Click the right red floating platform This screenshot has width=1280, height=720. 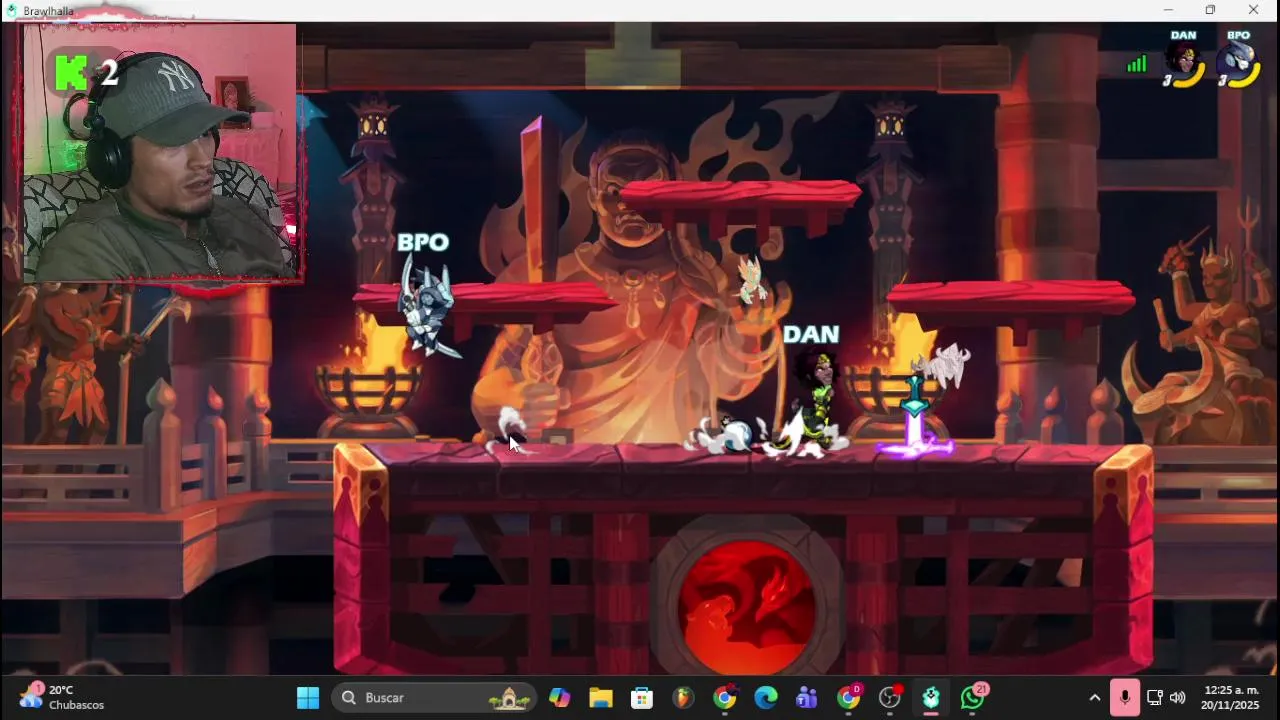(x=1010, y=296)
